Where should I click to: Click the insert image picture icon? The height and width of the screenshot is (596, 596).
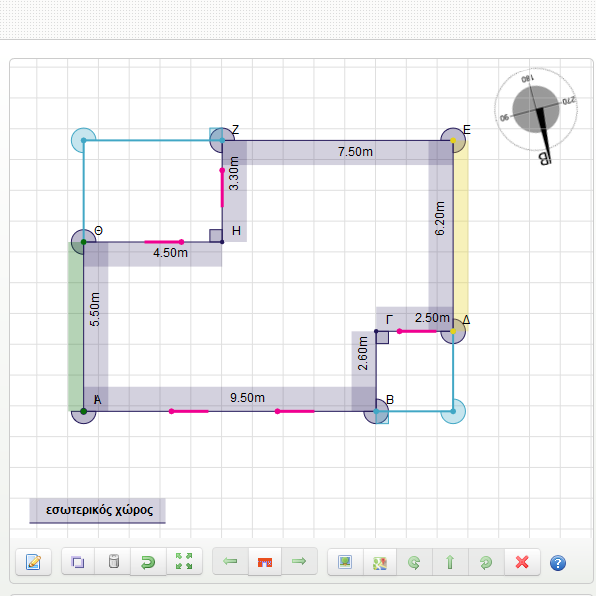pos(345,562)
